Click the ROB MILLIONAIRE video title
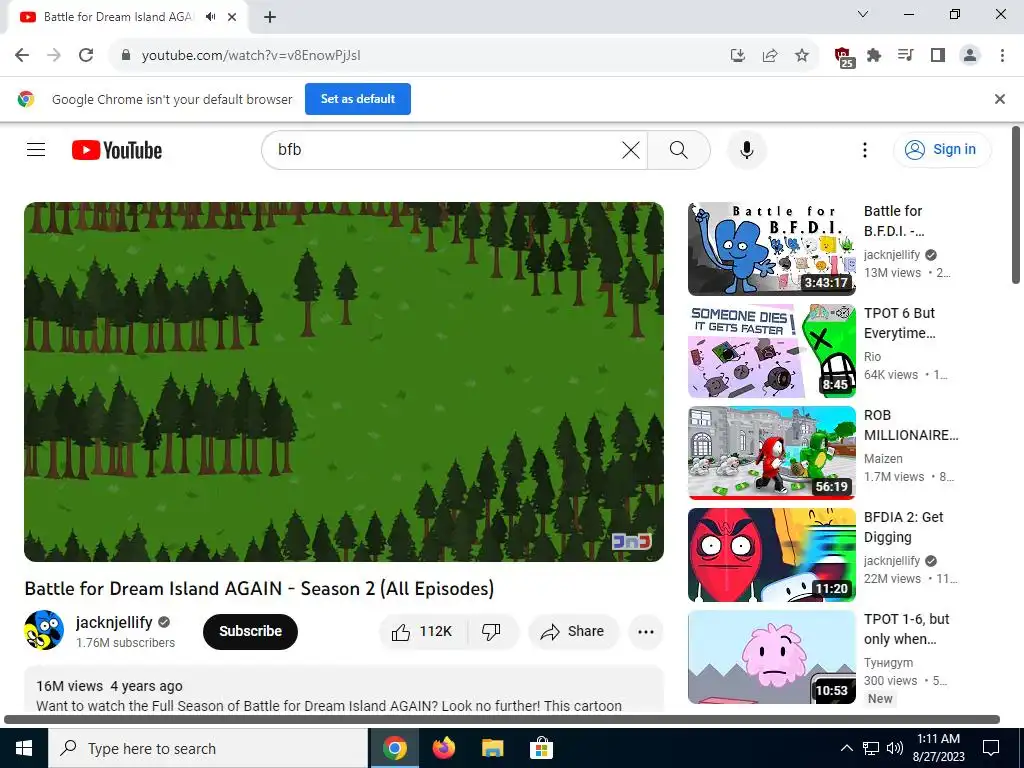1024x768 pixels. [x=911, y=425]
